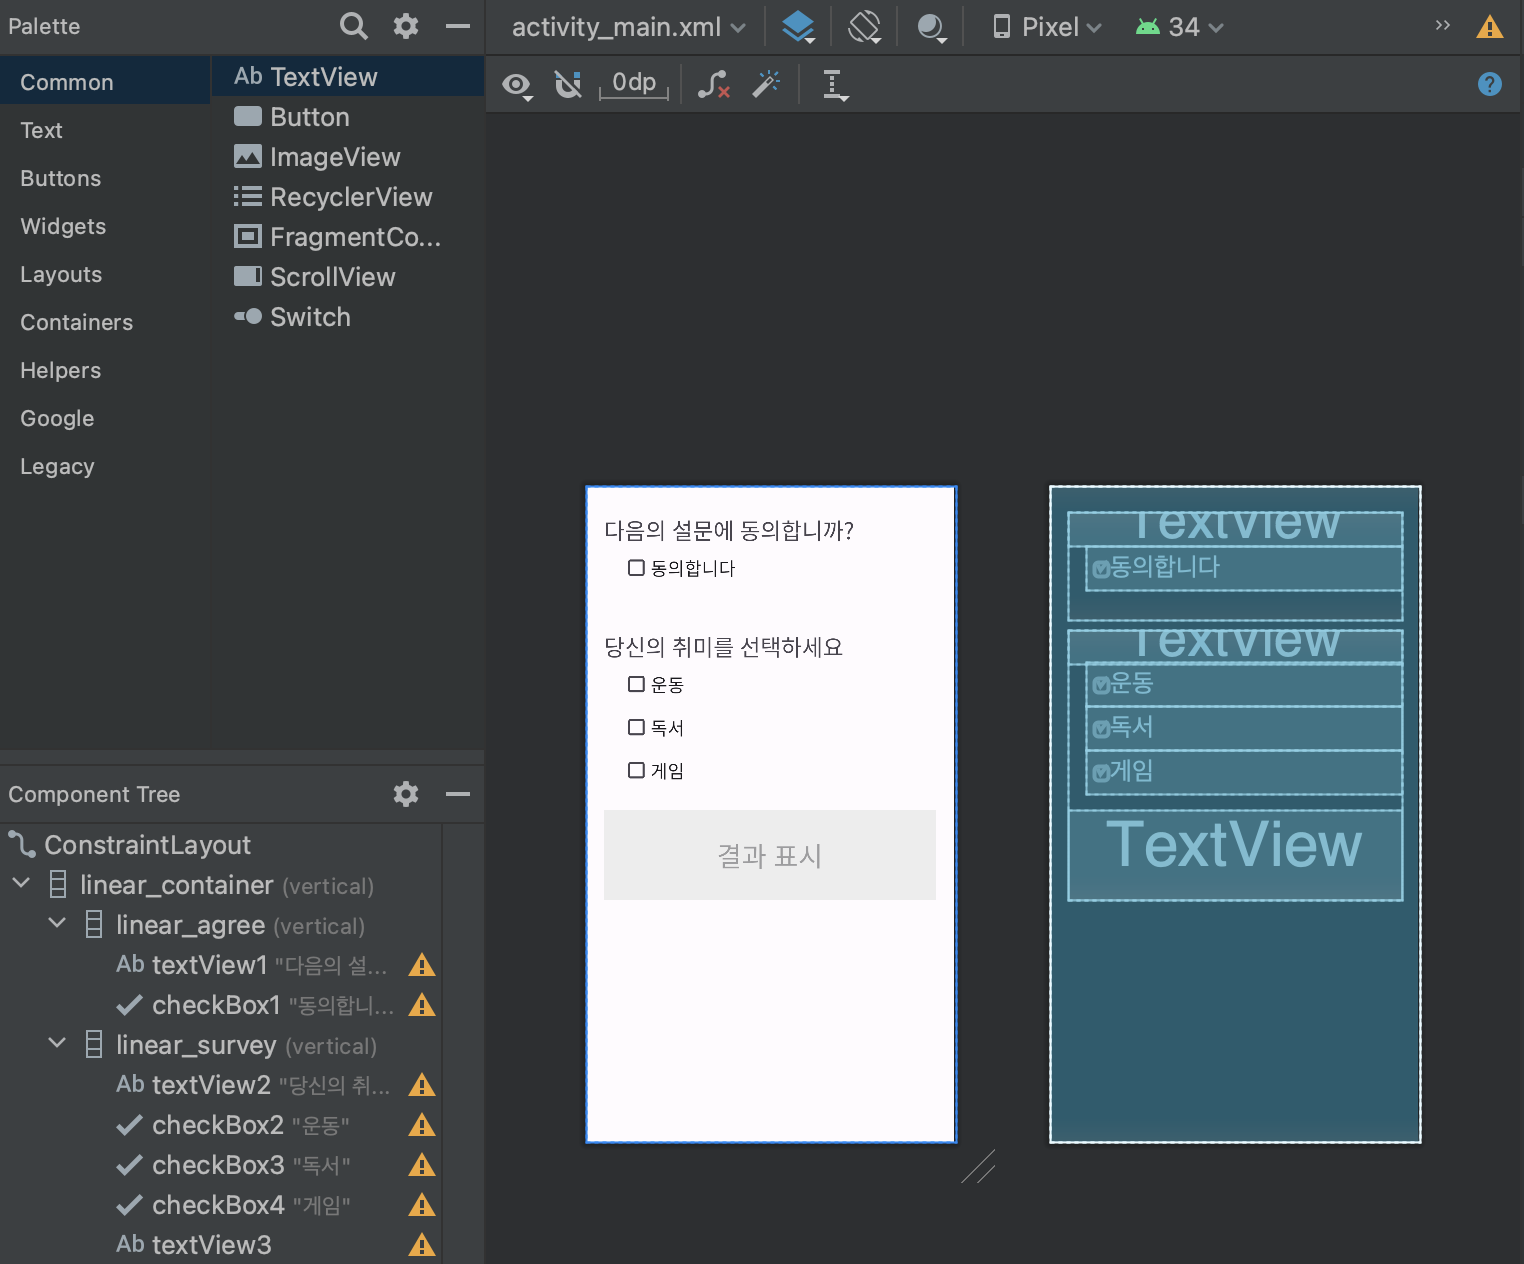
Task: Collapse linear_container tree node
Action: point(21,884)
